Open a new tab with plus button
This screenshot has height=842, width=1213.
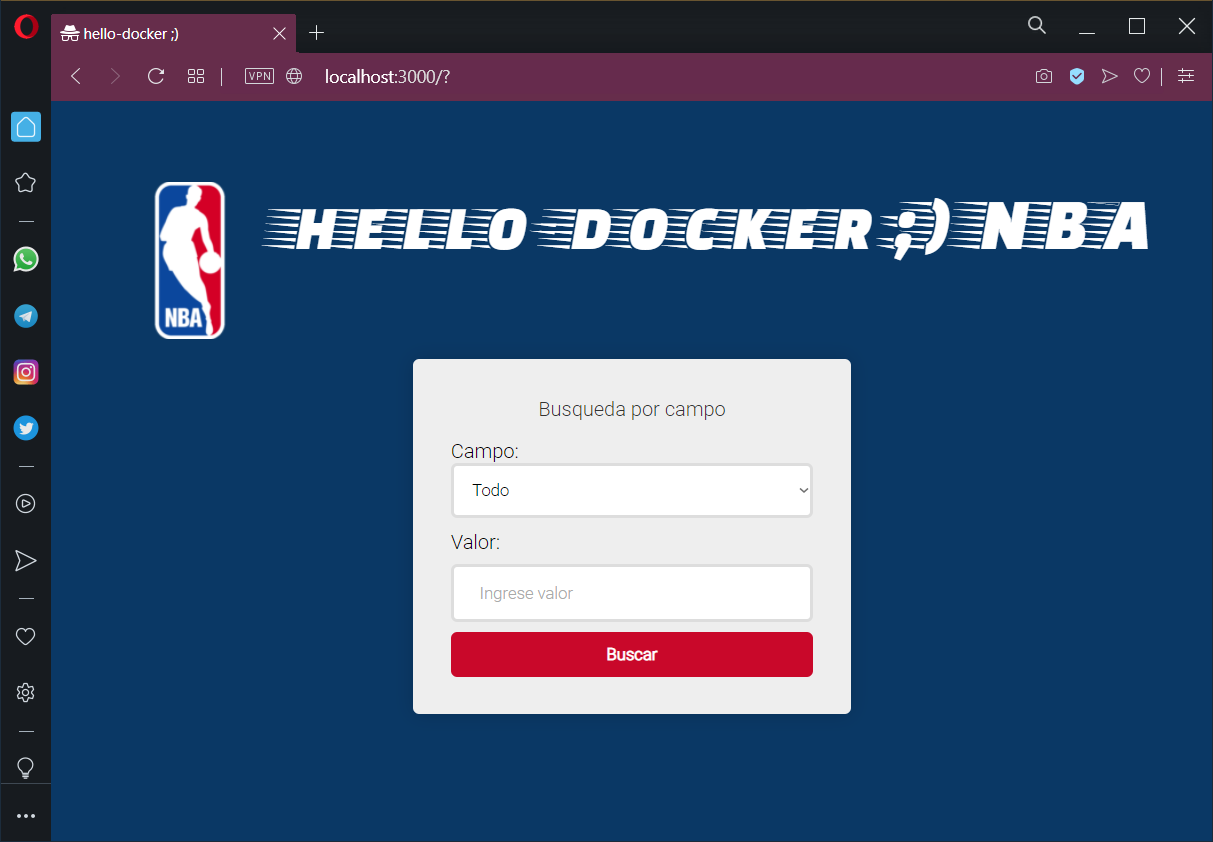317,33
